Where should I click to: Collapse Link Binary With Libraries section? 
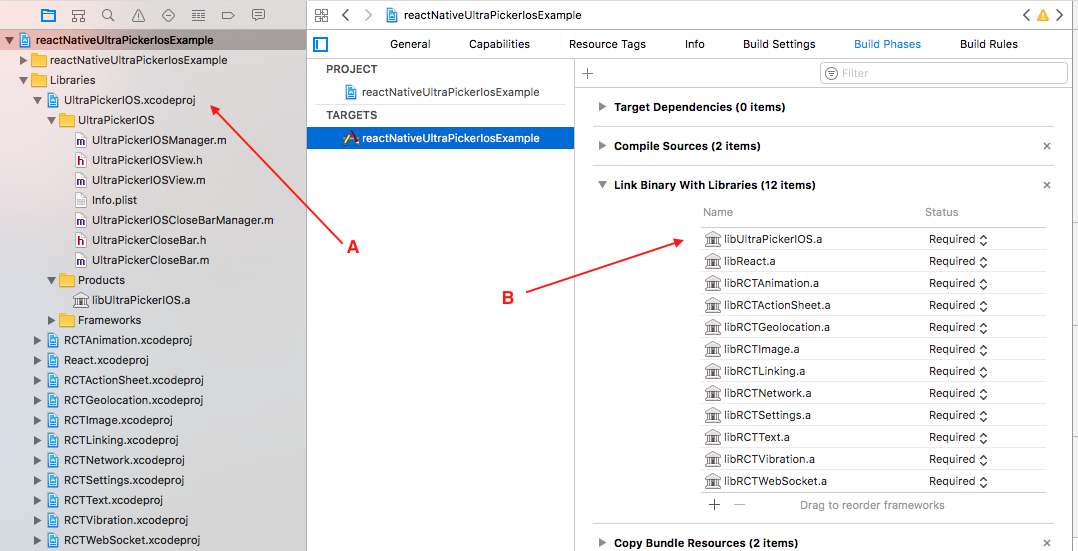click(602, 185)
